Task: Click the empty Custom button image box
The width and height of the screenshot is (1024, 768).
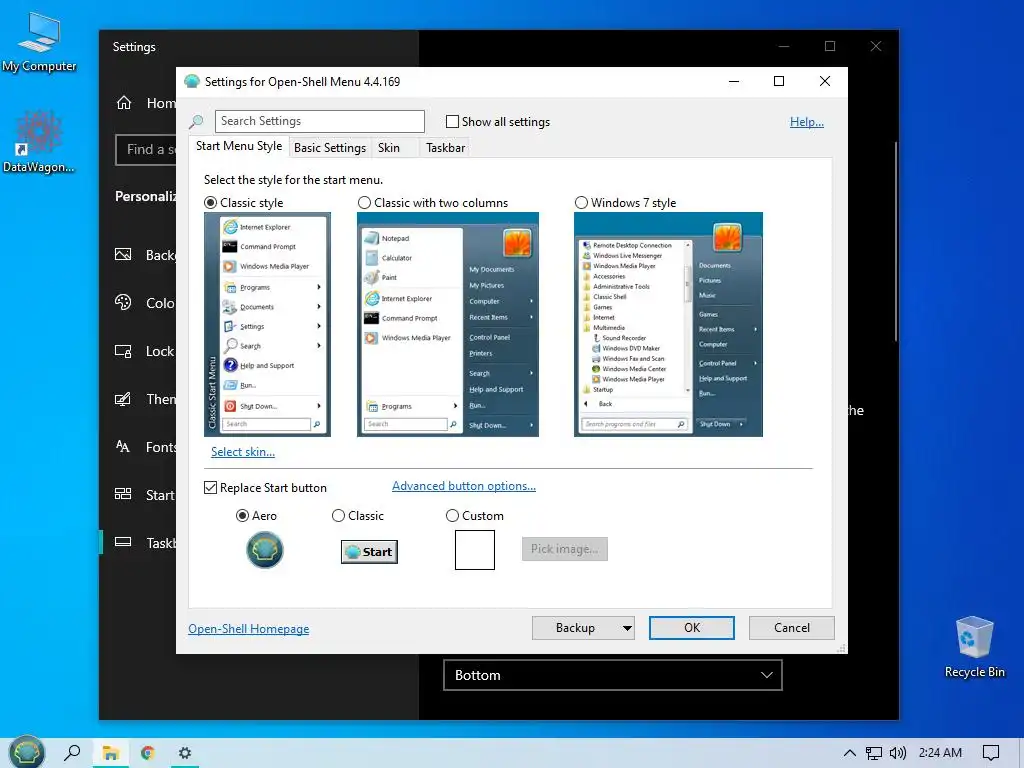Action: pos(475,550)
